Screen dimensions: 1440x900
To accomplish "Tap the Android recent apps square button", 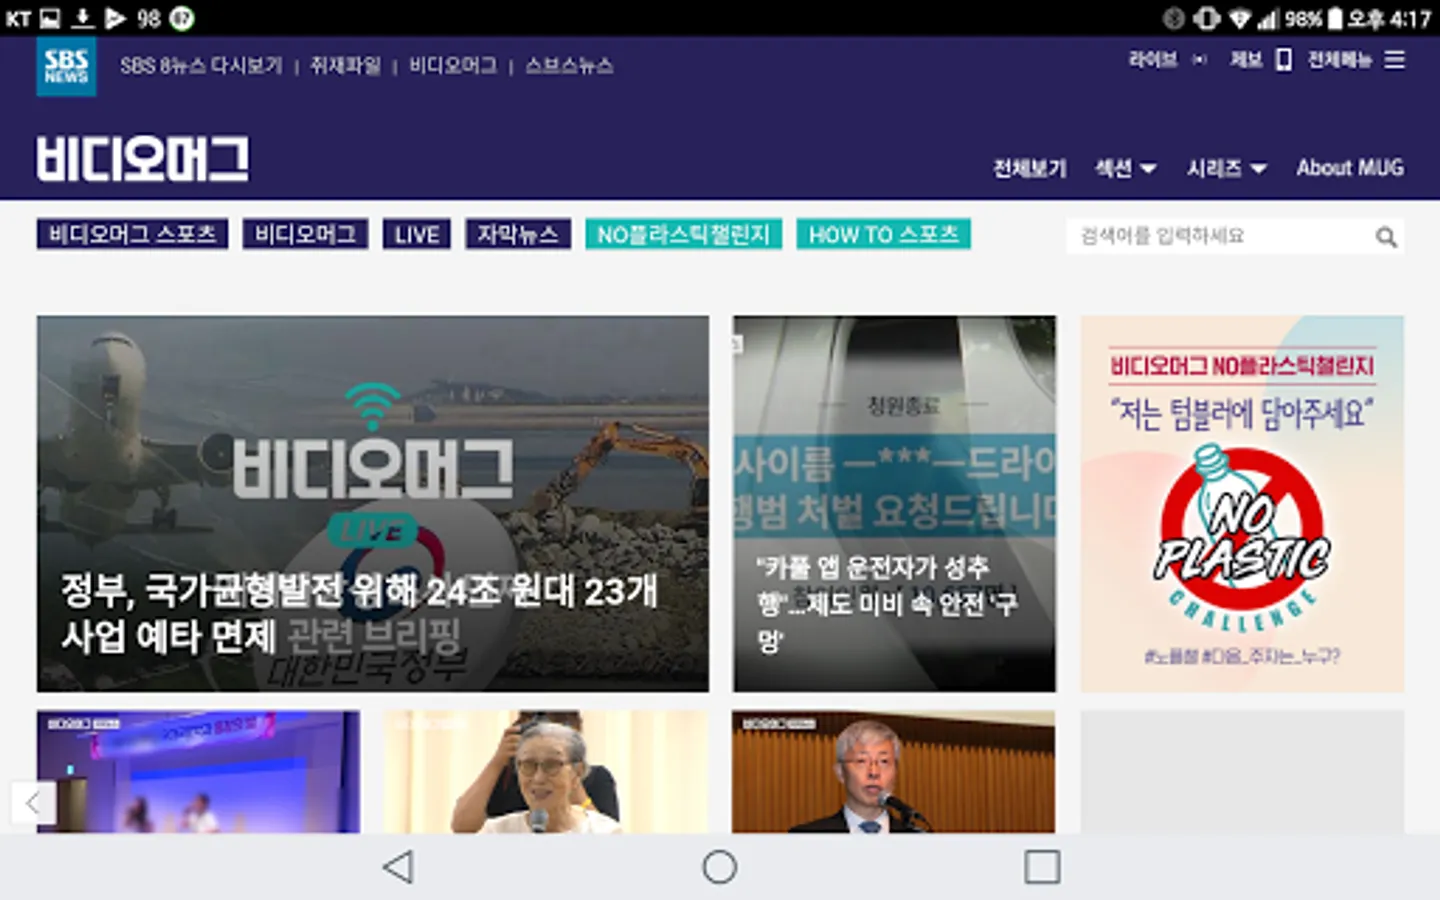I will coord(1042,866).
